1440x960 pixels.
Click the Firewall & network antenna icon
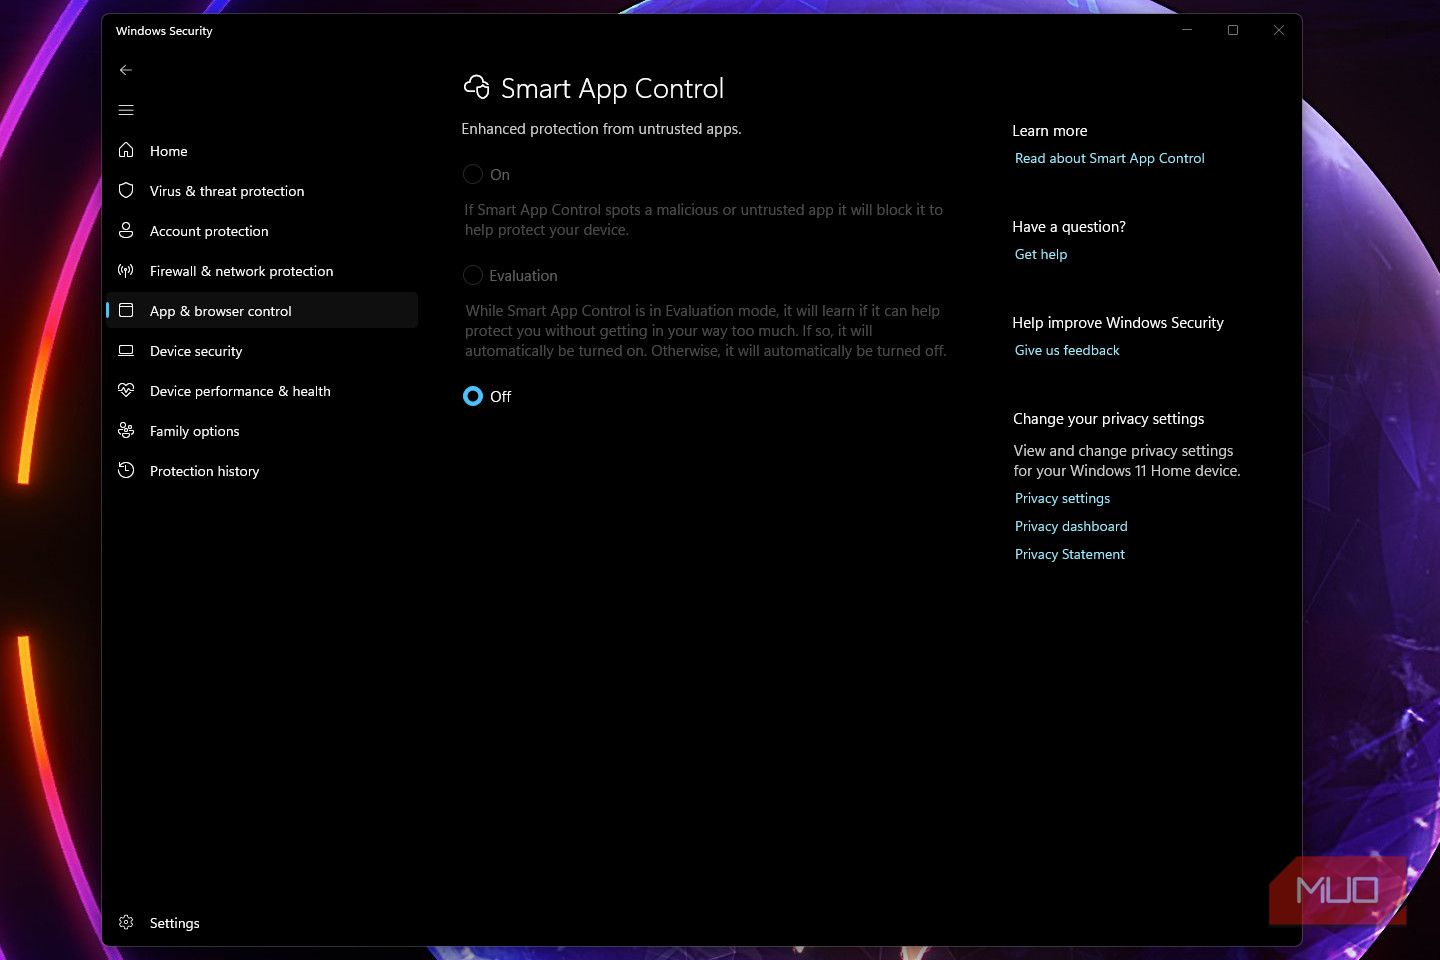coord(126,270)
